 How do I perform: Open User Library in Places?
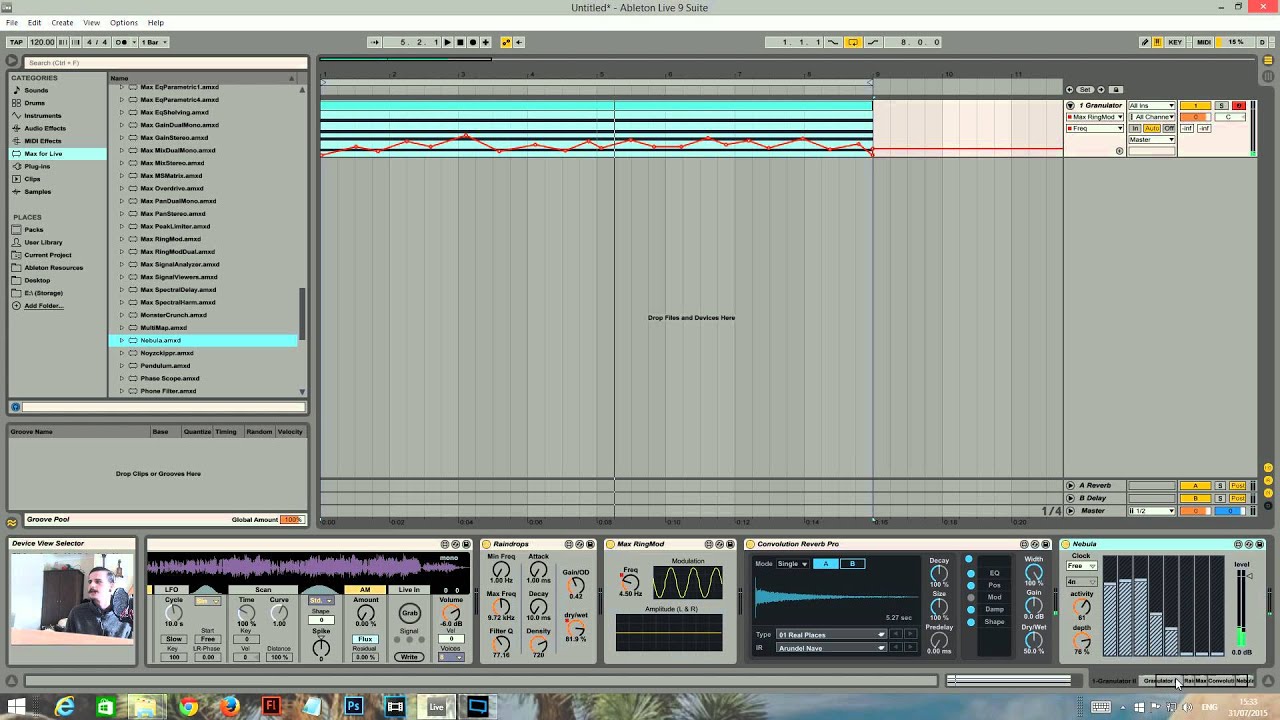43,242
